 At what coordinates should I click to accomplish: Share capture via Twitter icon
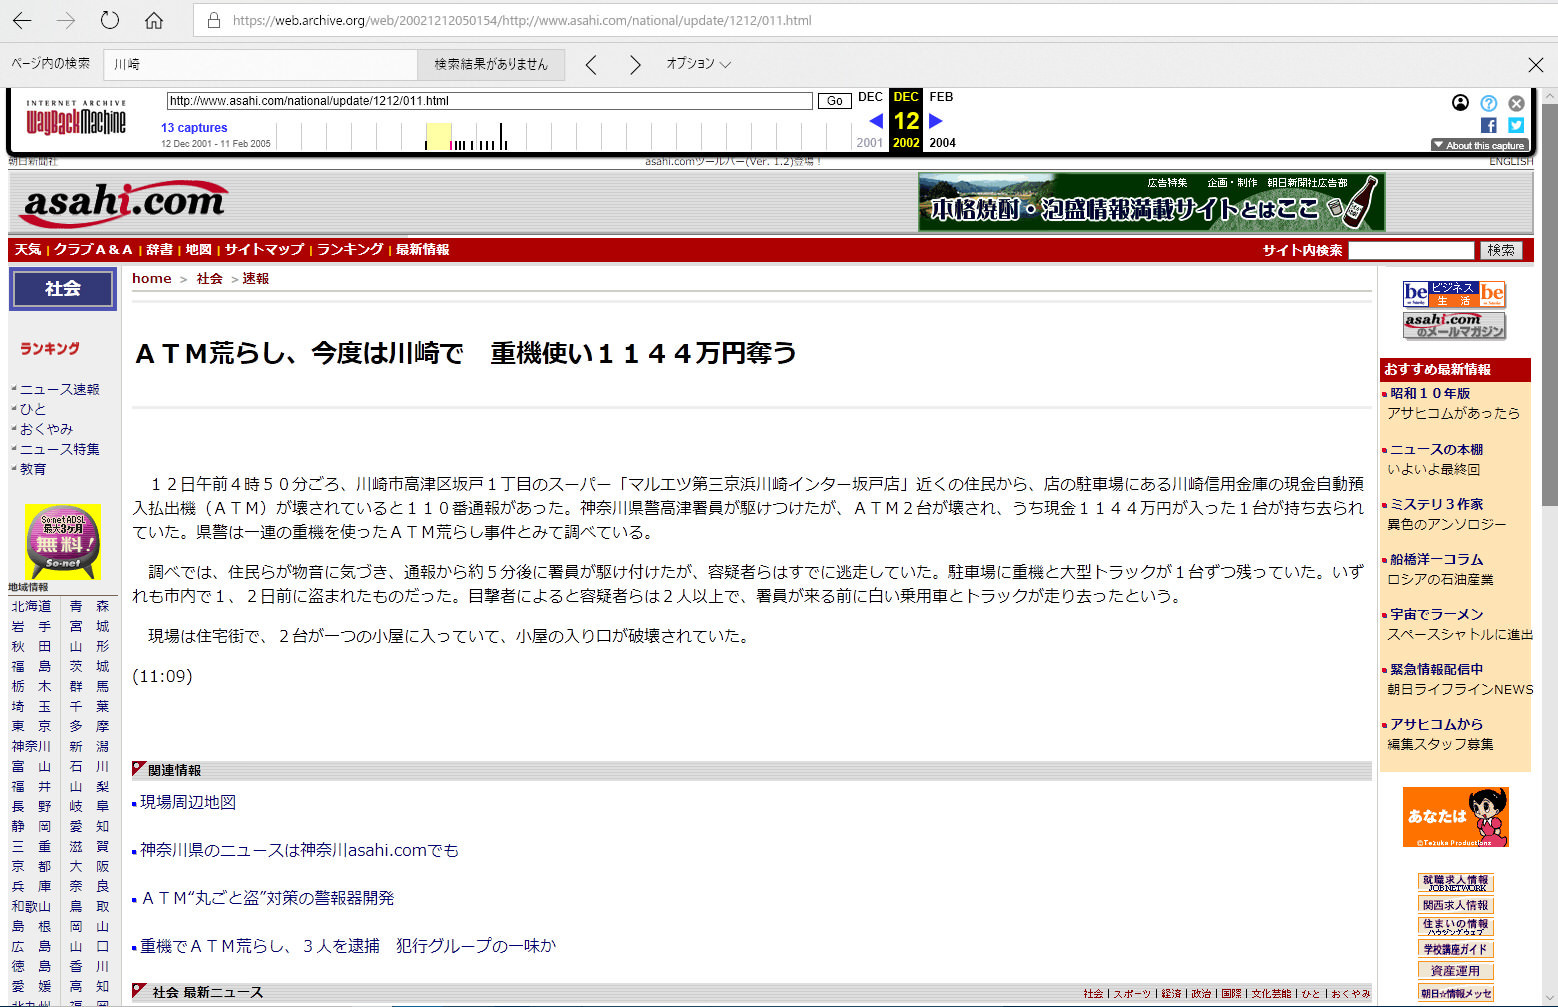pyautogui.click(x=1516, y=125)
